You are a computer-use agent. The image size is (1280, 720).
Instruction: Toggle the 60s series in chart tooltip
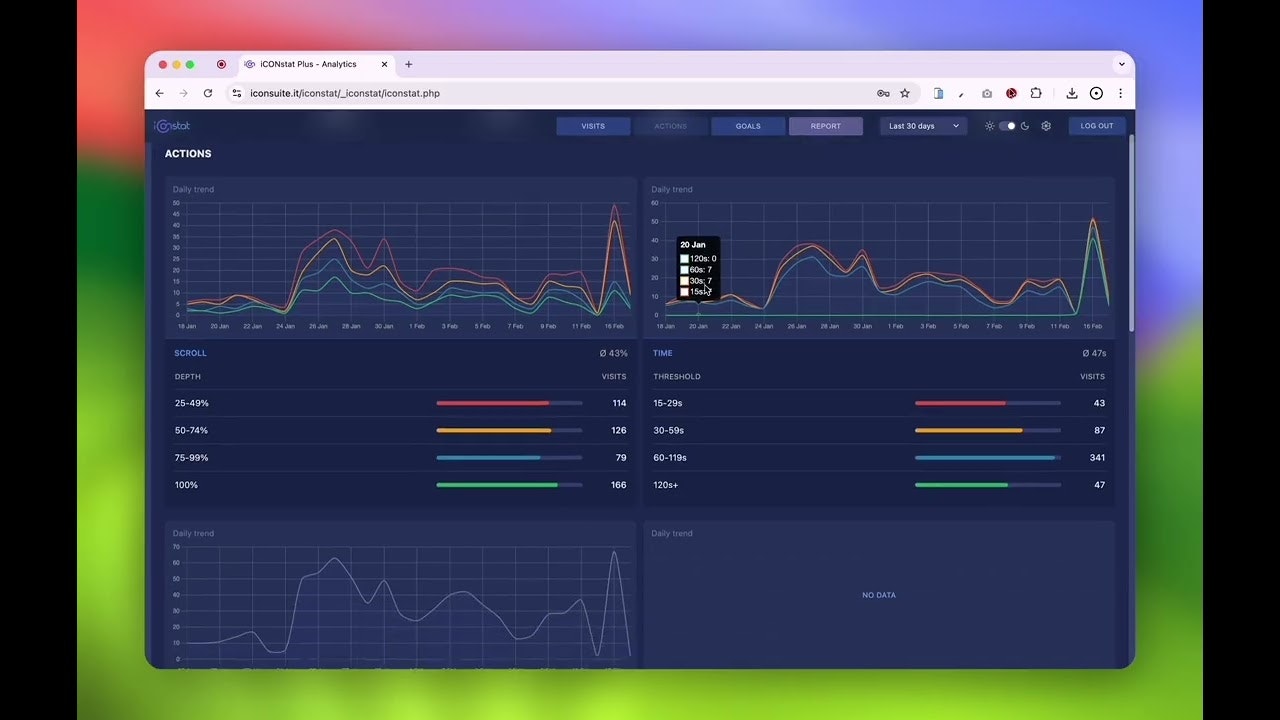coord(696,270)
